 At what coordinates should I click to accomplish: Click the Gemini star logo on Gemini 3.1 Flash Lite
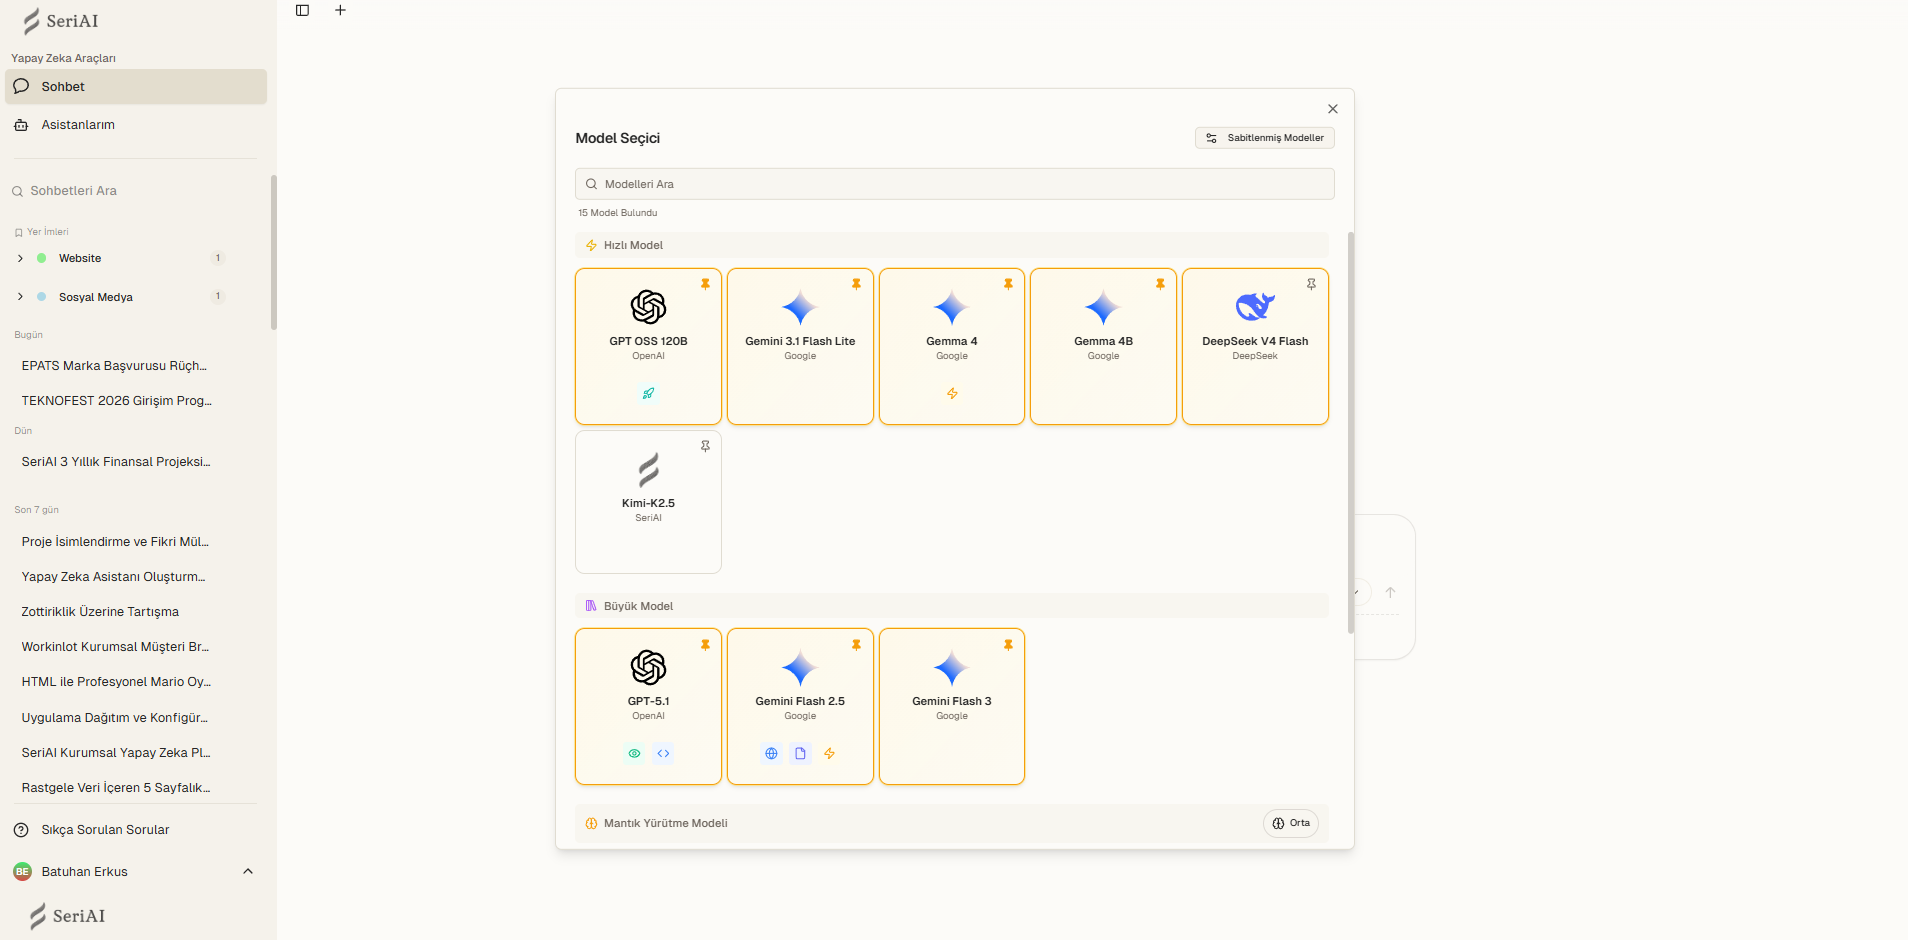point(800,307)
